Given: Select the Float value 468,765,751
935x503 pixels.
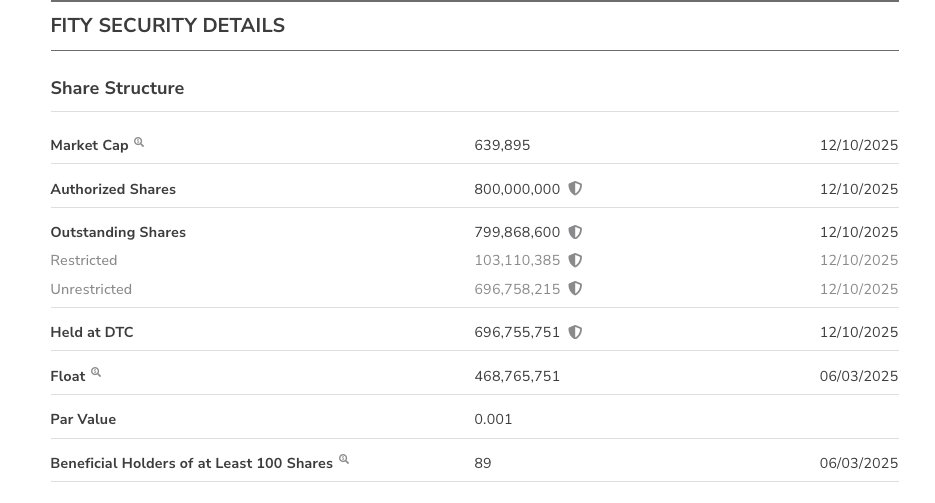Looking at the screenshot, I should pyautogui.click(x=517, y=376).
